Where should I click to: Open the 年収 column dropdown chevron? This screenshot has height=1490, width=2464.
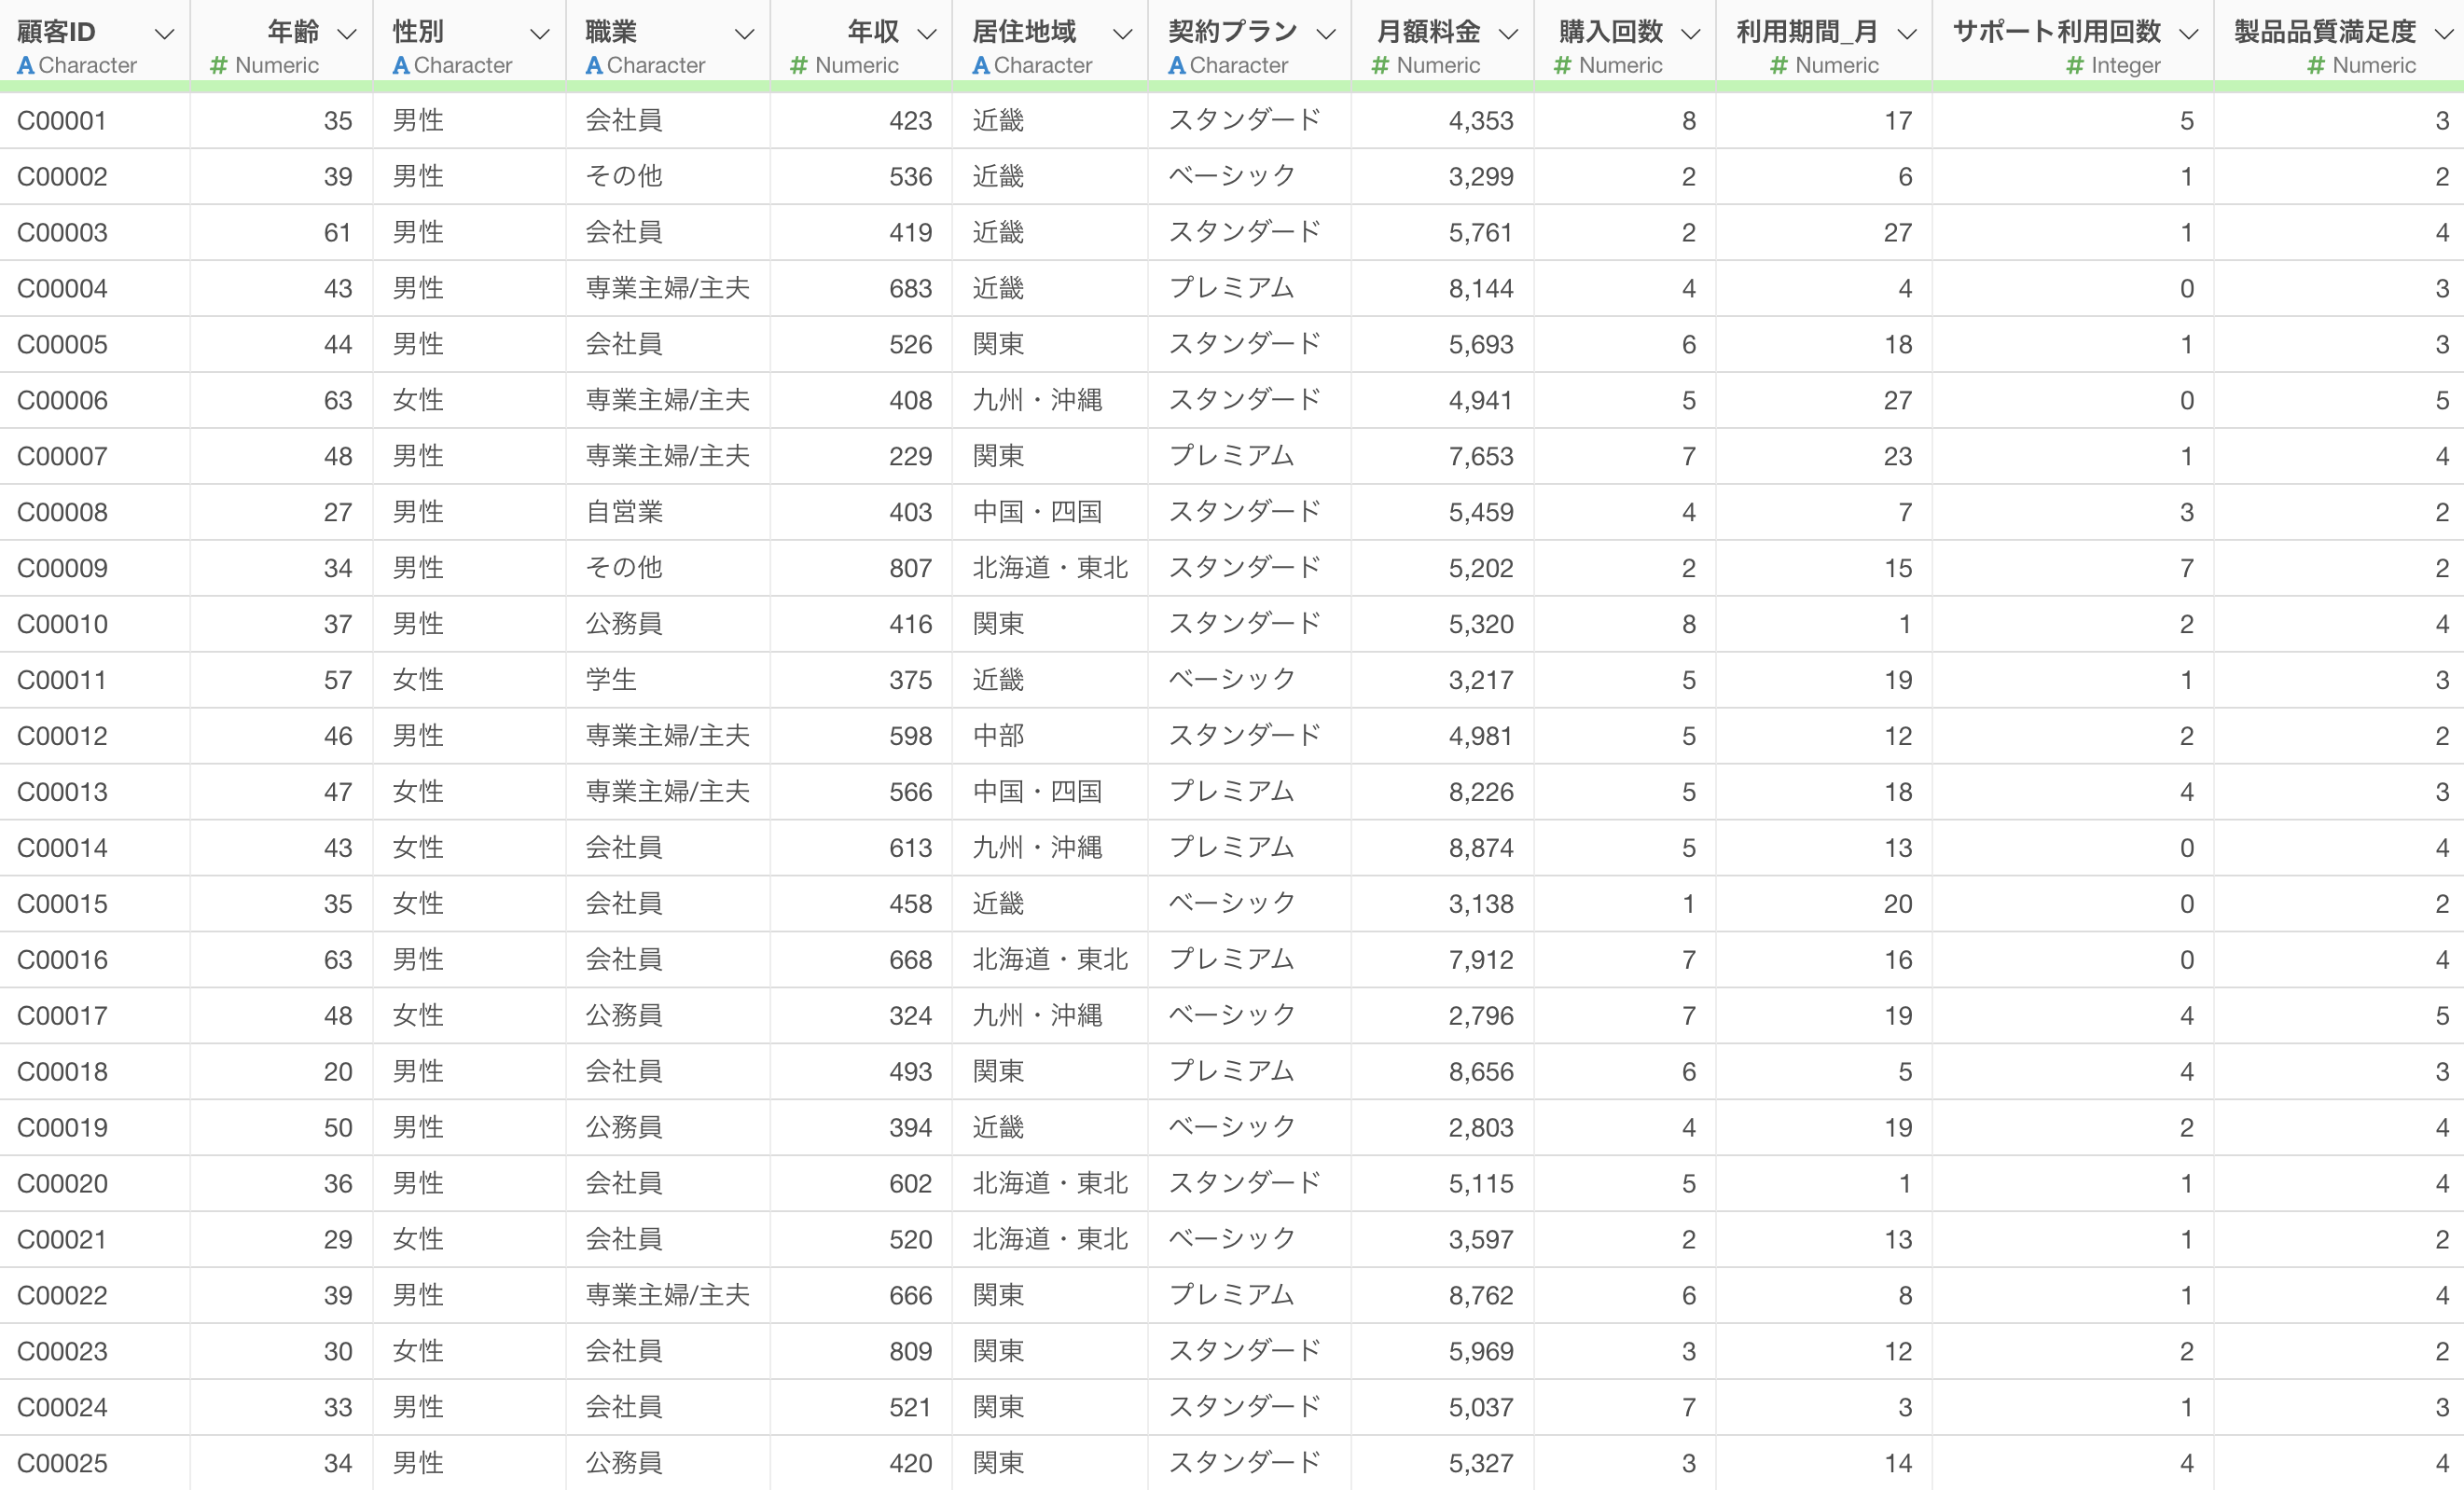(x=927, y=34)
